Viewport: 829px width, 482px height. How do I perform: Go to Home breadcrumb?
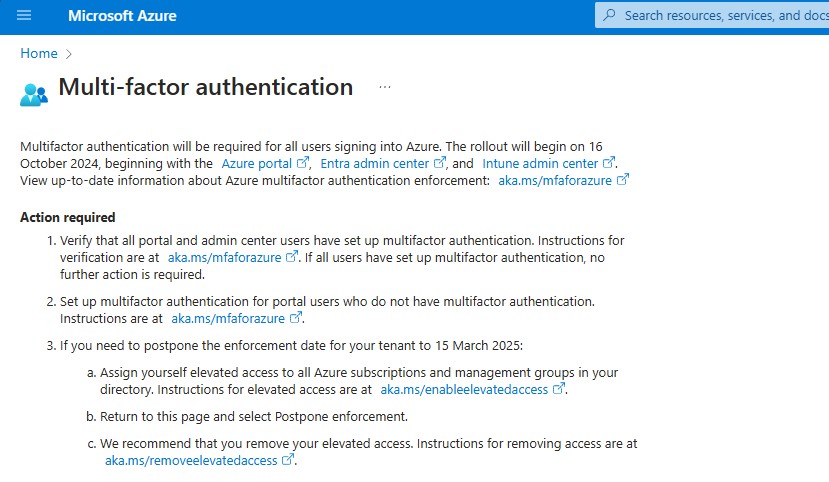[x=39, y=53]
